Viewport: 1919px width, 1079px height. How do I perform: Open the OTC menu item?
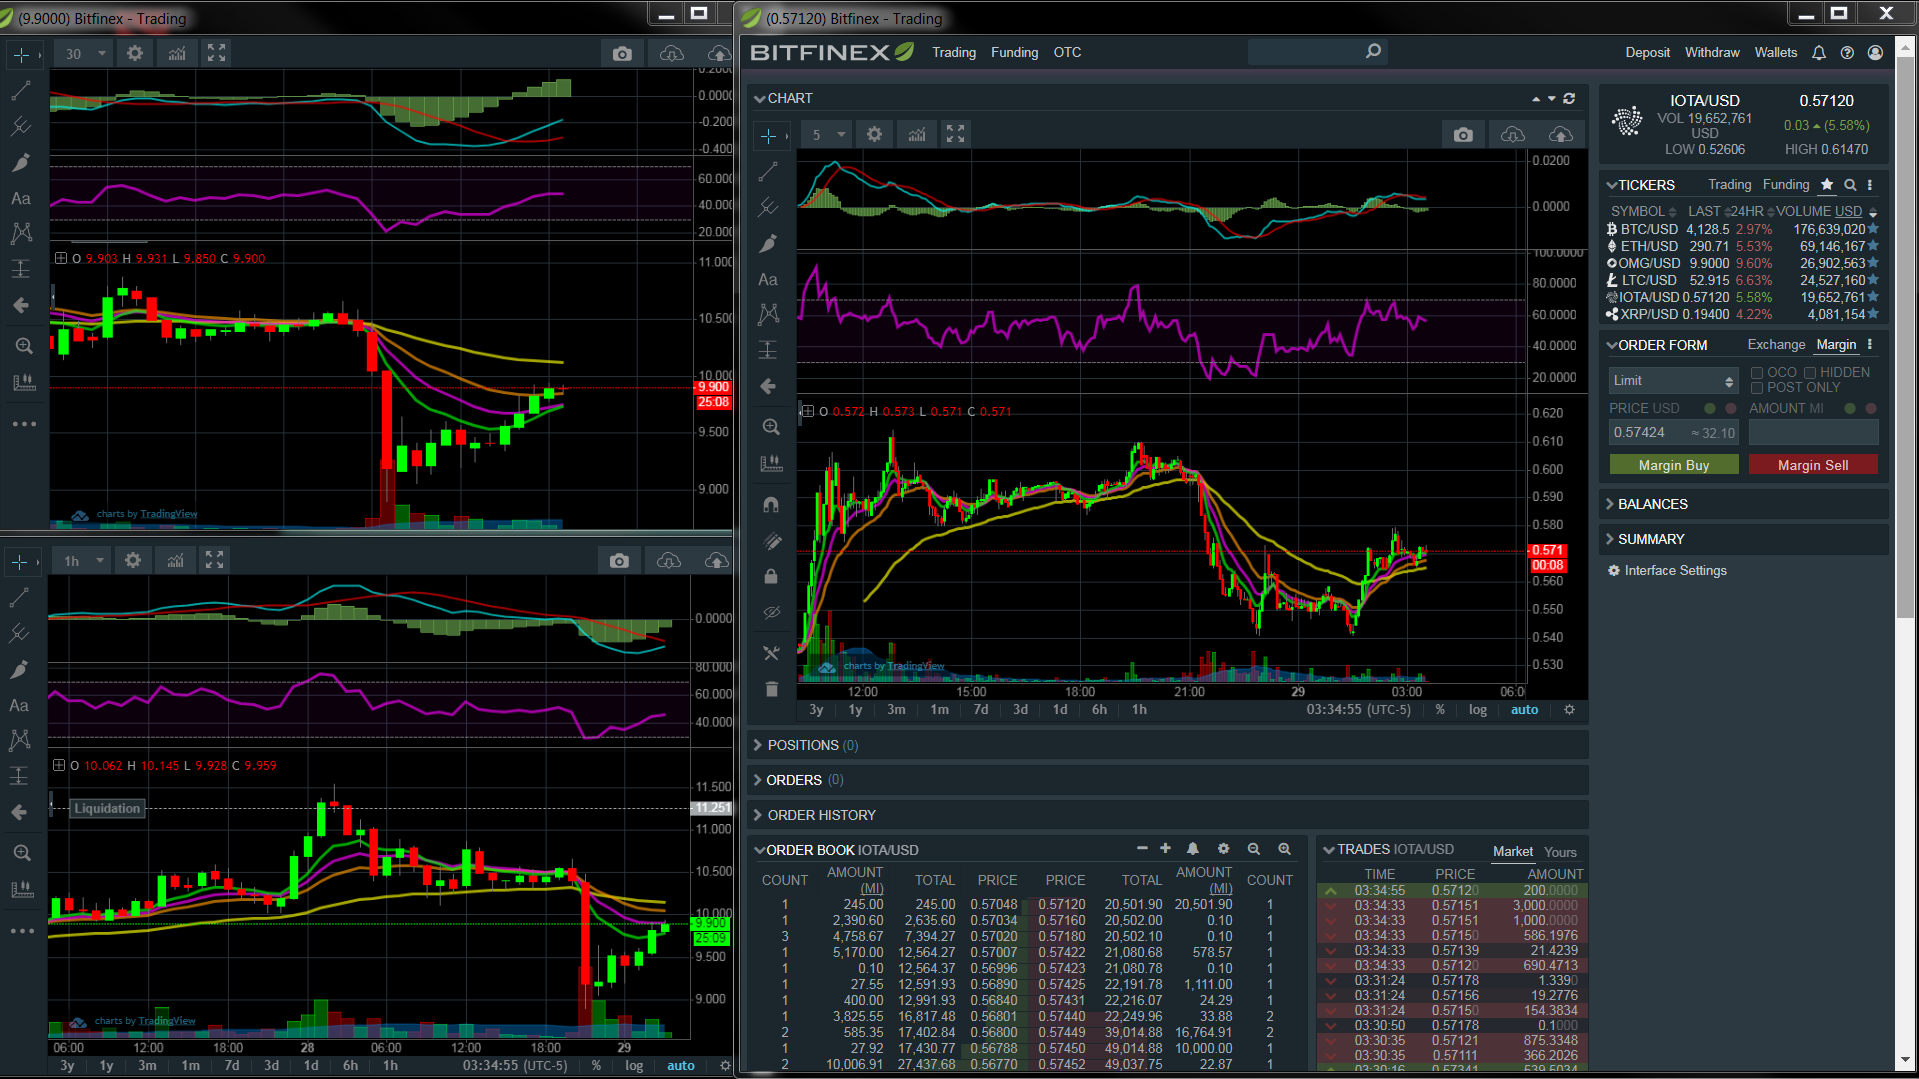click(x=1067, y=52)
